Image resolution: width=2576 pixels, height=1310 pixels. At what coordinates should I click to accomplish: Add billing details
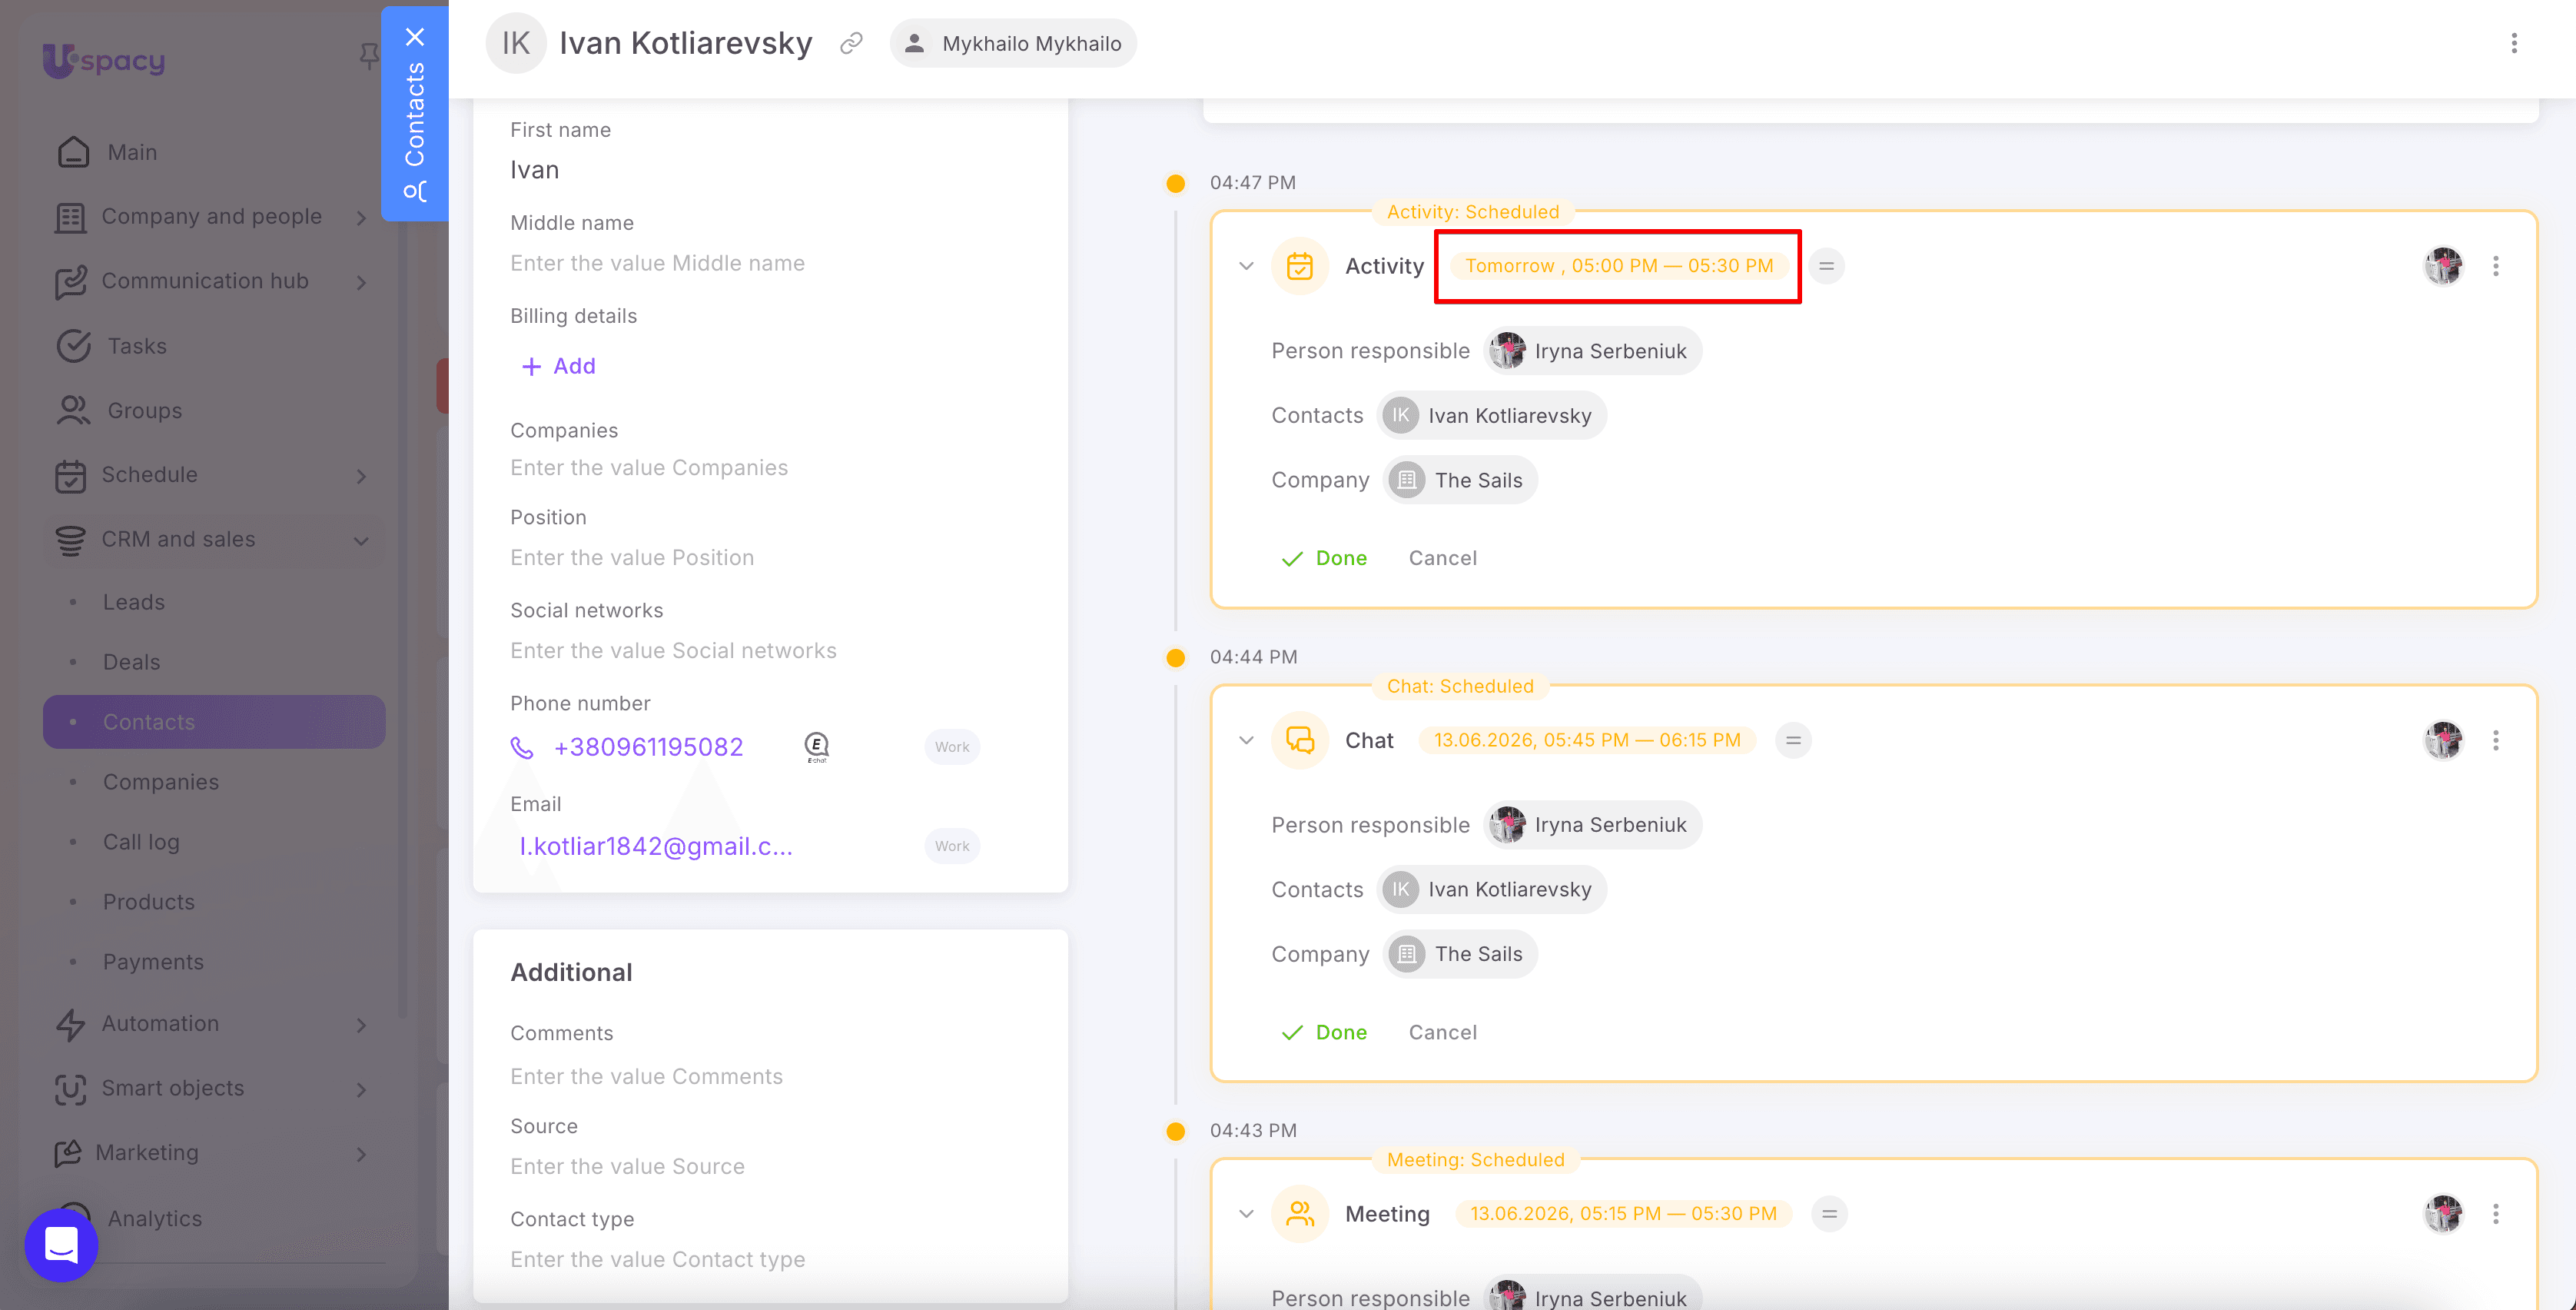(558, 366)
